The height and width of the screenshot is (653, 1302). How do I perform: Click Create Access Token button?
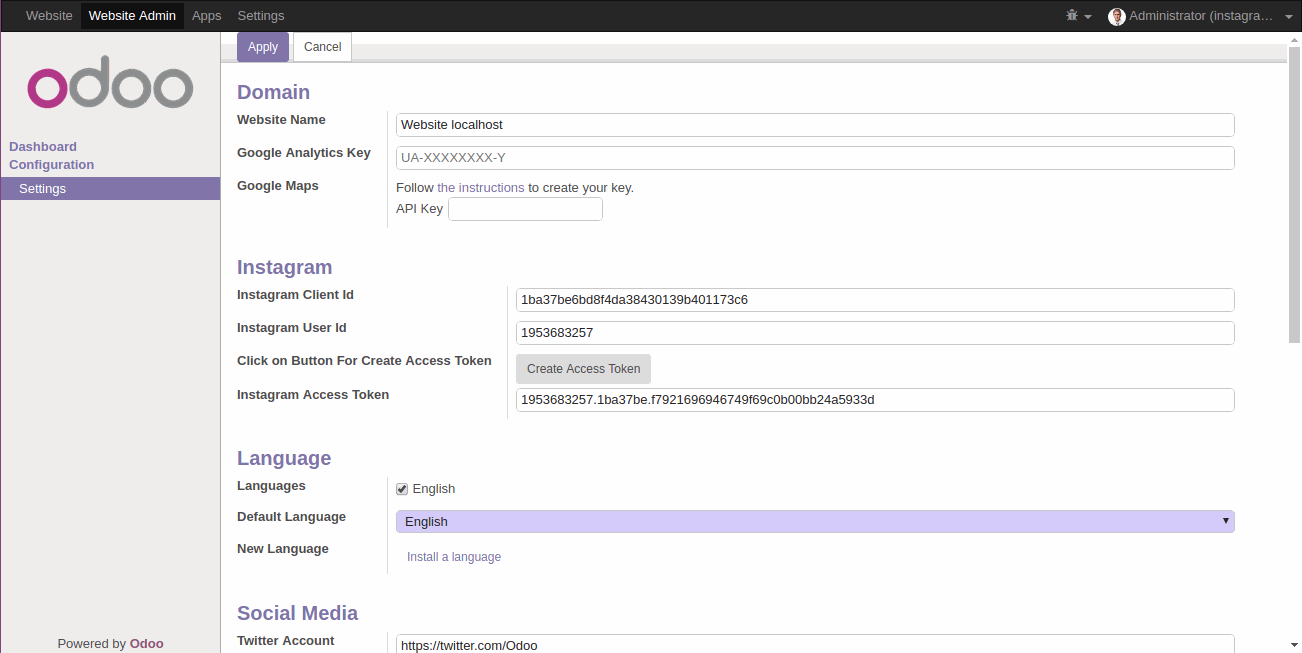point(584,369)
